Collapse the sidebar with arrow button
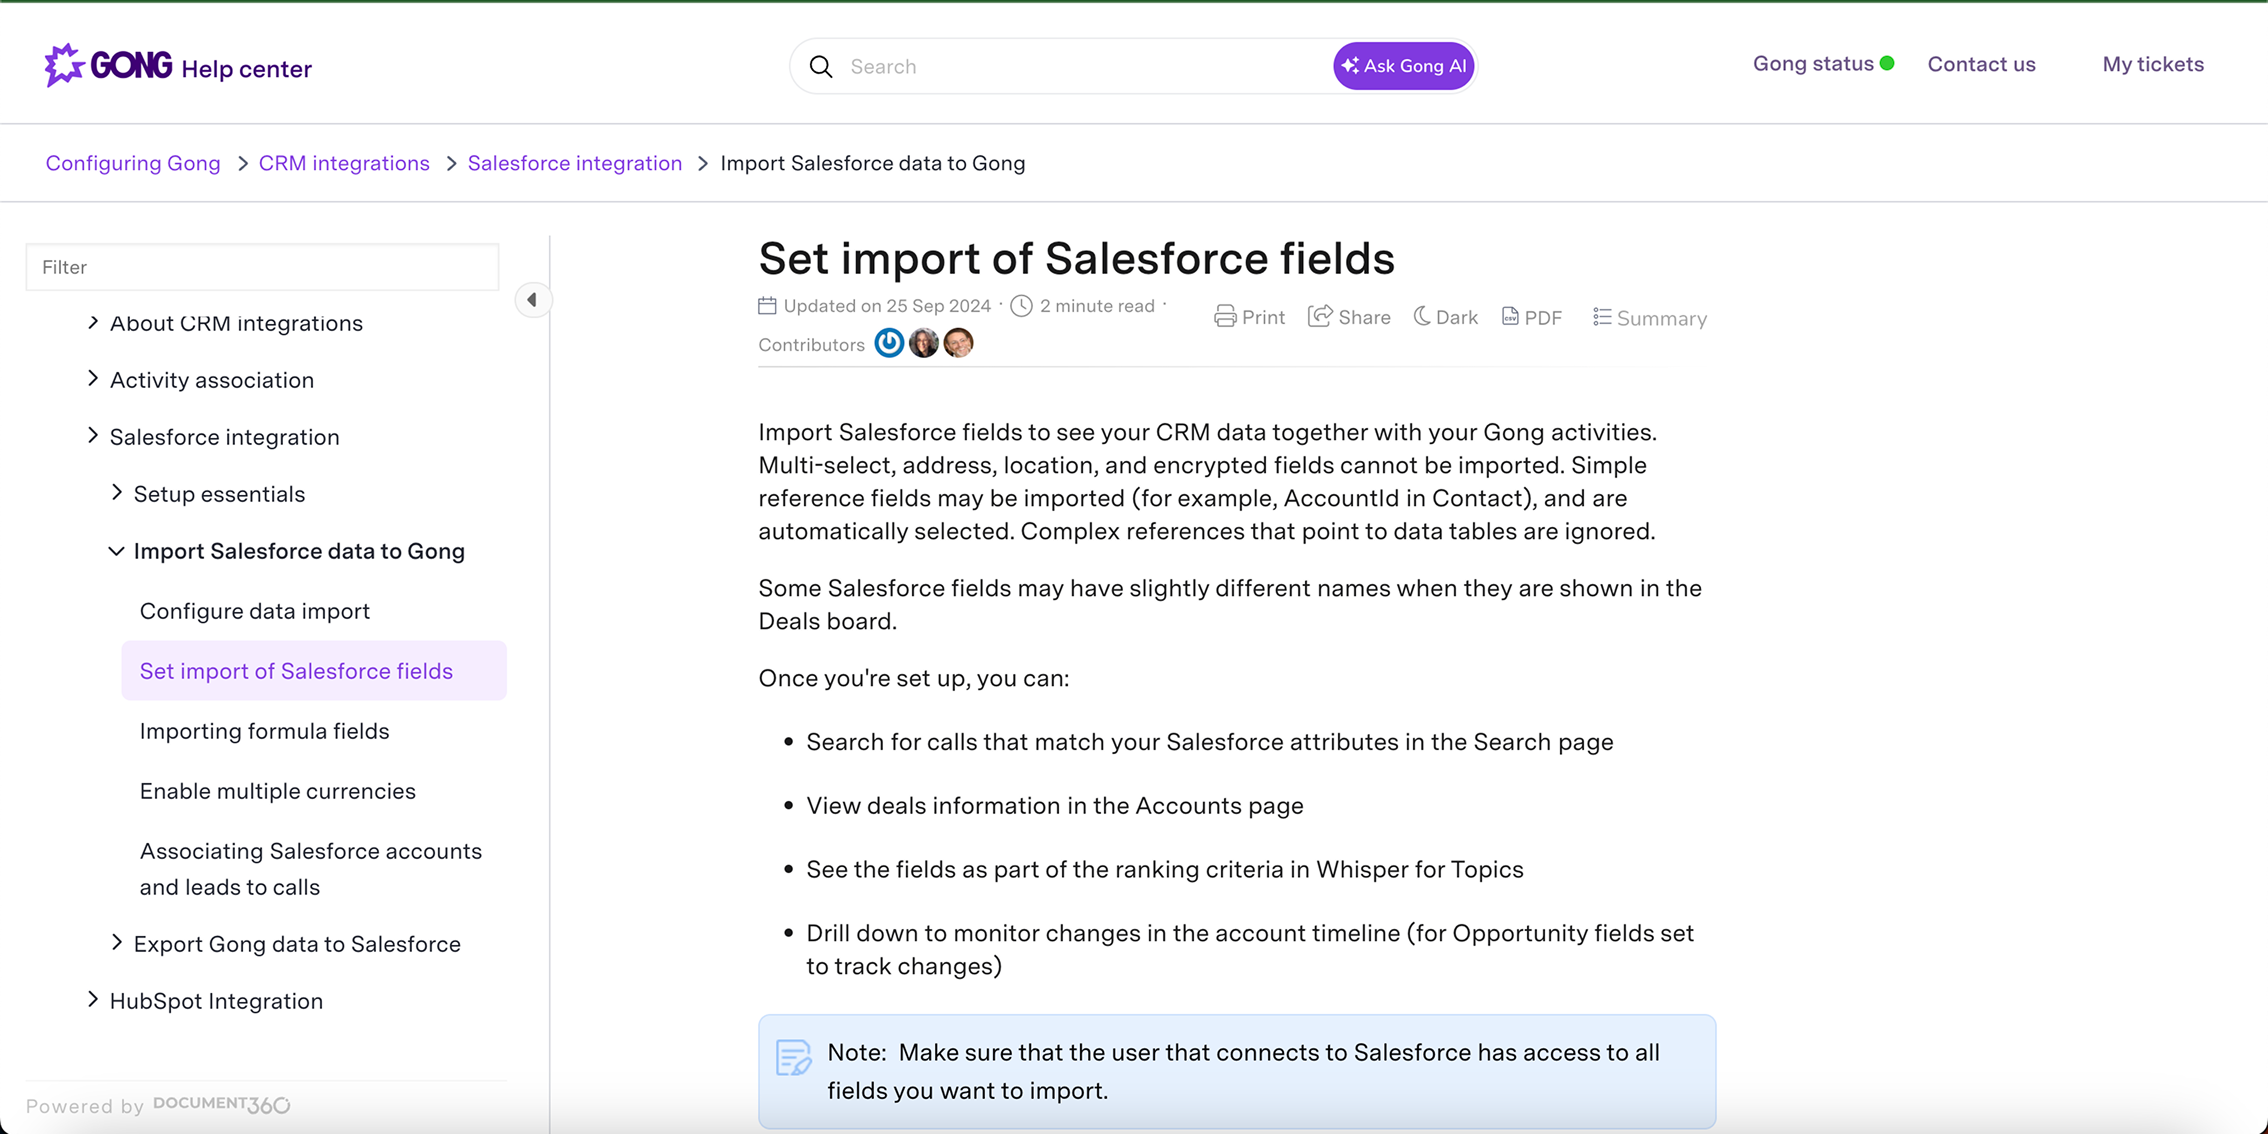Screen dimensions: 2268x1134 532,300
